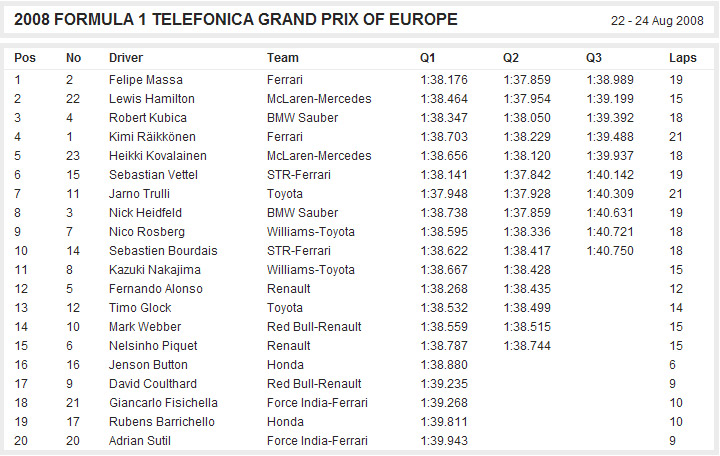Click the Q1 column header
Image resolution: width=720 pixels, height=456 pixels.
click(428, 58)
